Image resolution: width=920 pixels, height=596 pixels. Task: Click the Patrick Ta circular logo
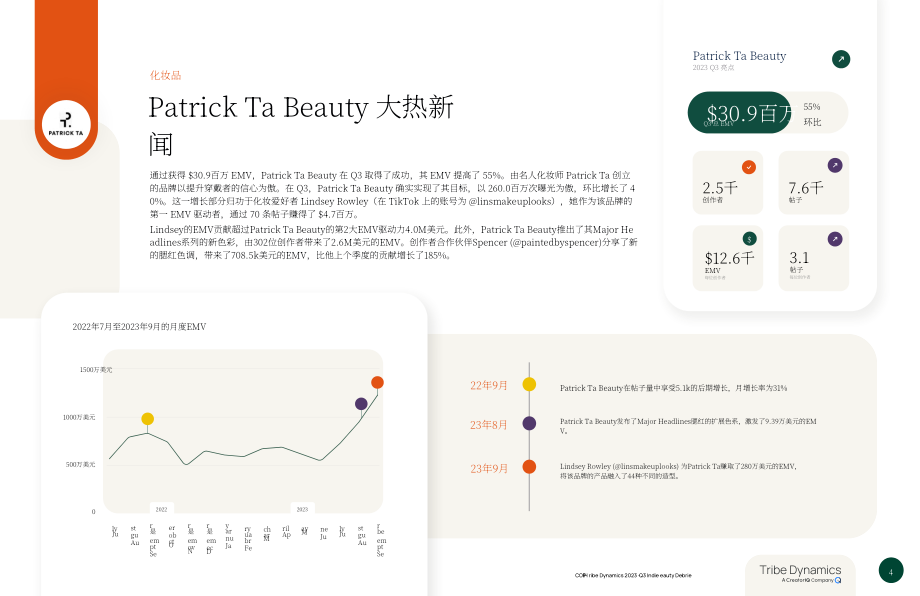pos(66,124)
